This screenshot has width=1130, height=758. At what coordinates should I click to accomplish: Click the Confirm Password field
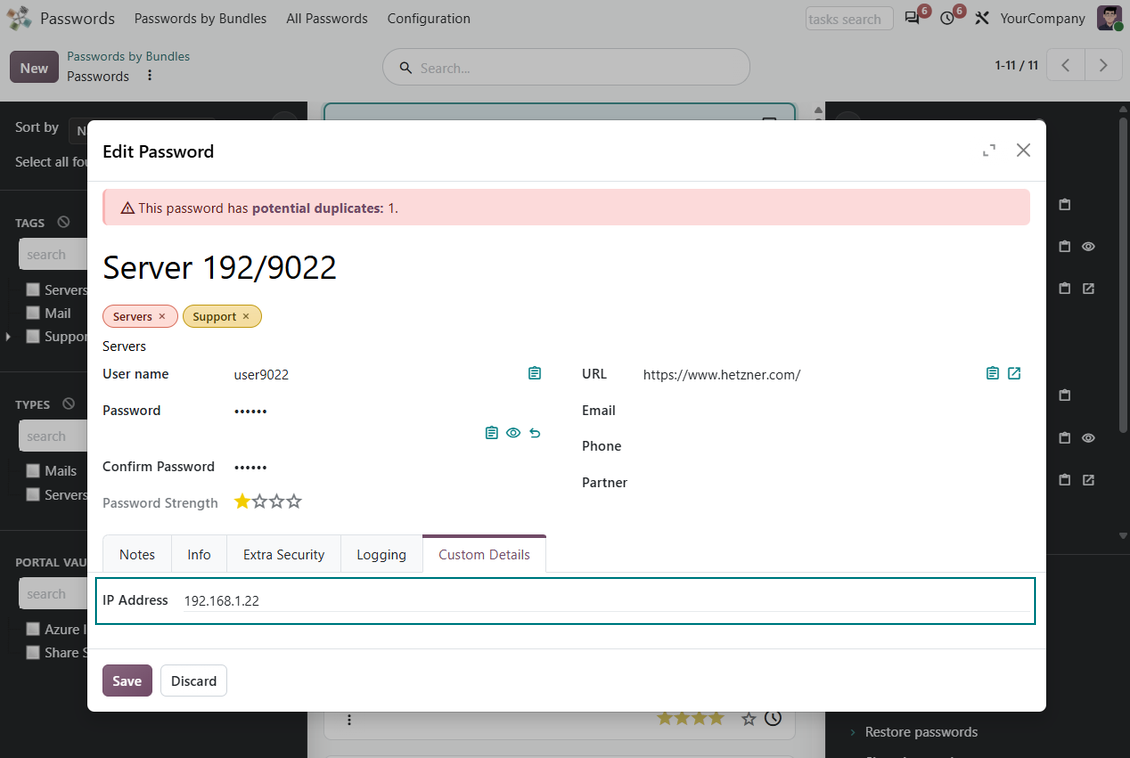[386, 467]
